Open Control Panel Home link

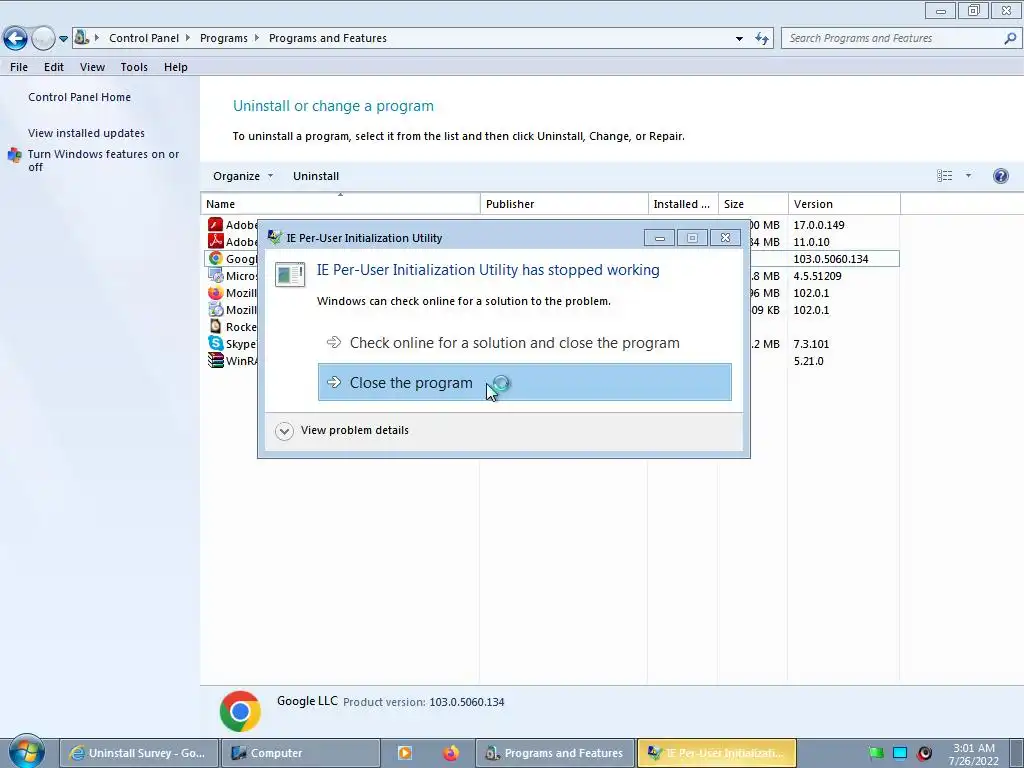[79, 97]
